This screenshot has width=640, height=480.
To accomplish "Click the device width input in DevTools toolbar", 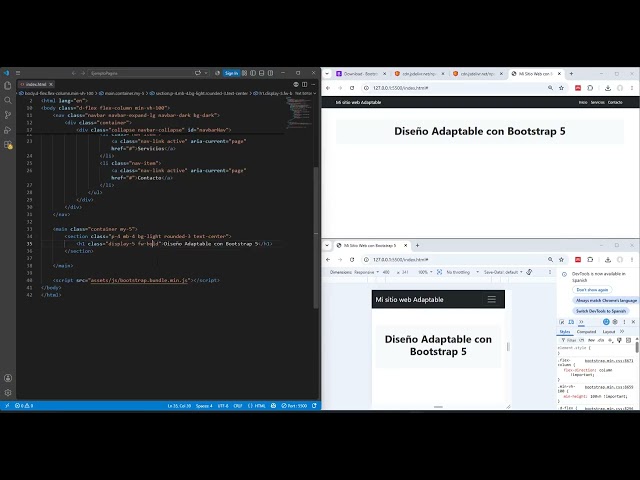I will point(387,272).
